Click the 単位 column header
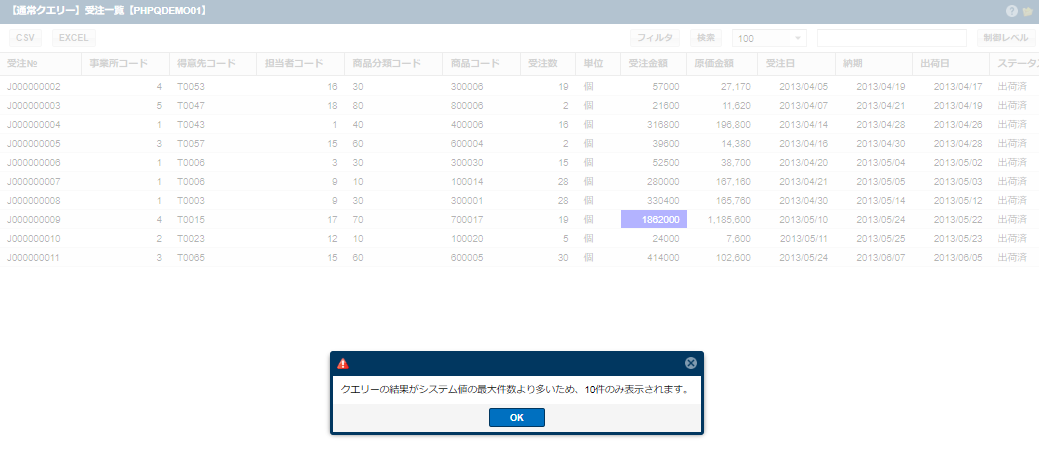The height and width of the screenshot is (457, 1039). 598,64
